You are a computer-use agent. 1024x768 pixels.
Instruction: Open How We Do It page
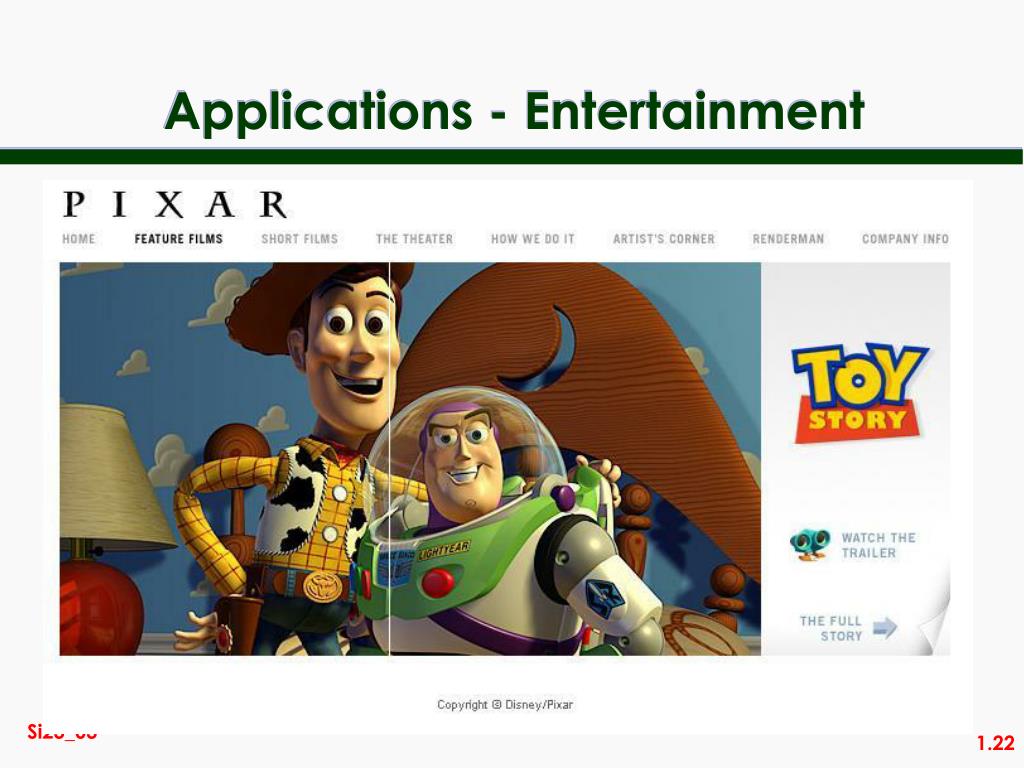tap(533, 239)
